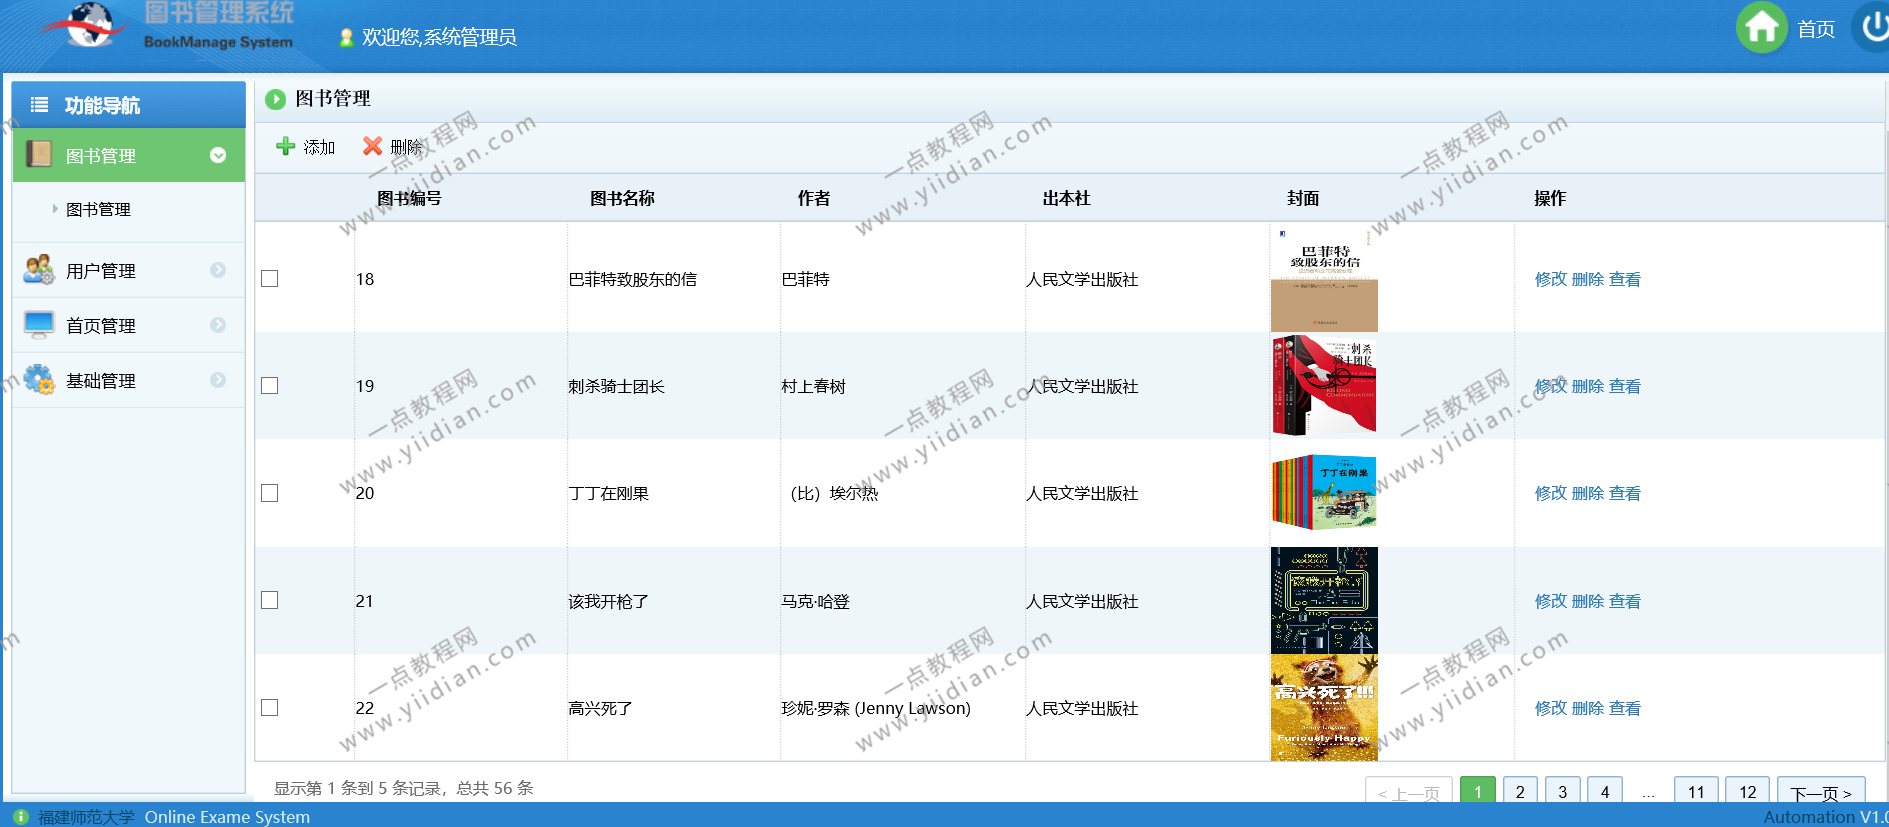Toggle checkbox for 高兴死了 row
This screenshot has width=1889, height=827.
[x=269, y=707]
